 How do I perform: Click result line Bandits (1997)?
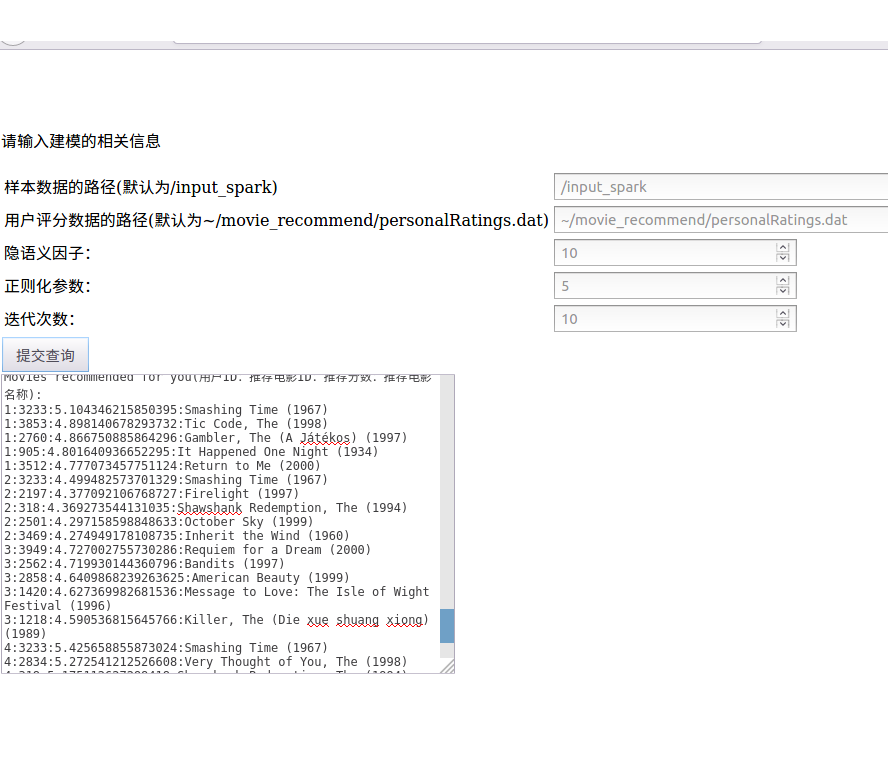pyautogui.click(x=144, y=564)
